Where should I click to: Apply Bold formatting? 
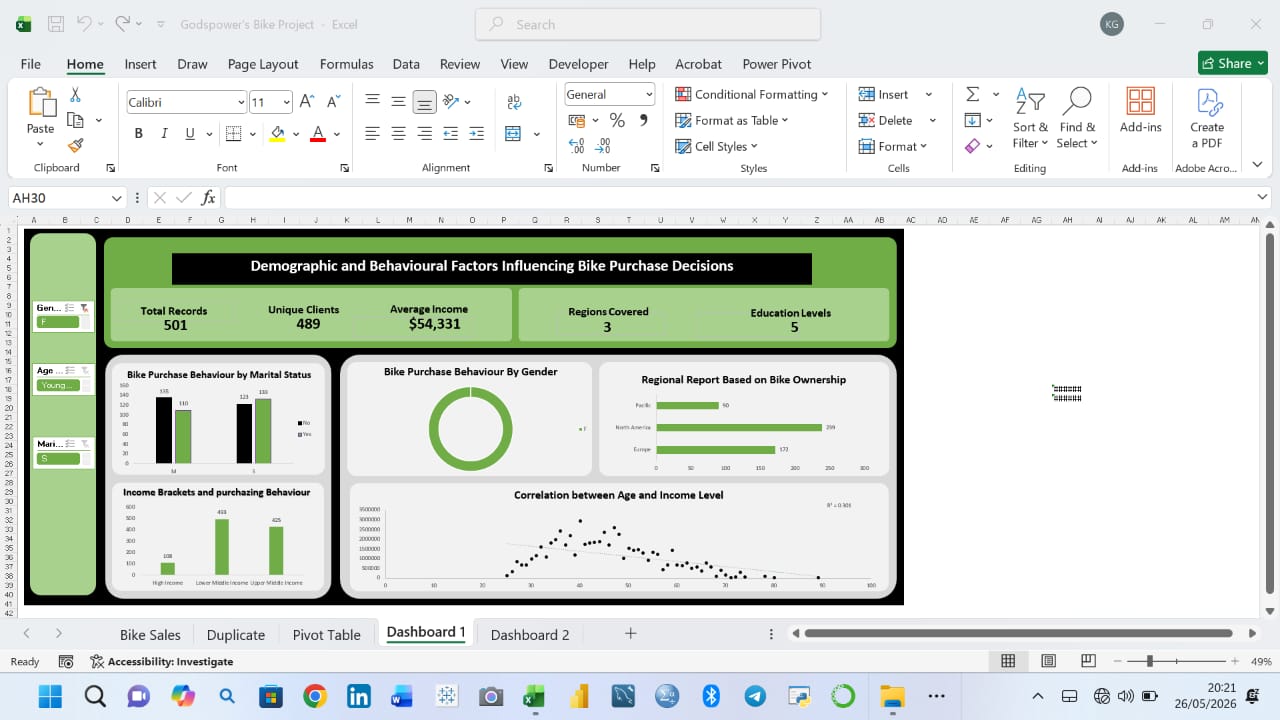[138, 134]
